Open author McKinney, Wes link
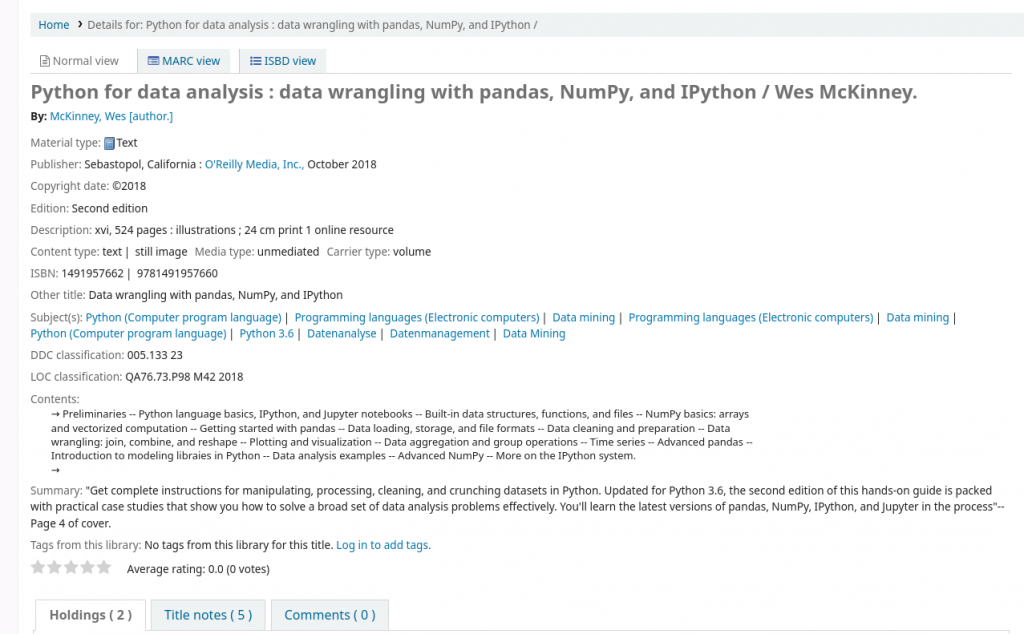The width and height of the screenshot is (1024, 634). (x=112, y=116)
